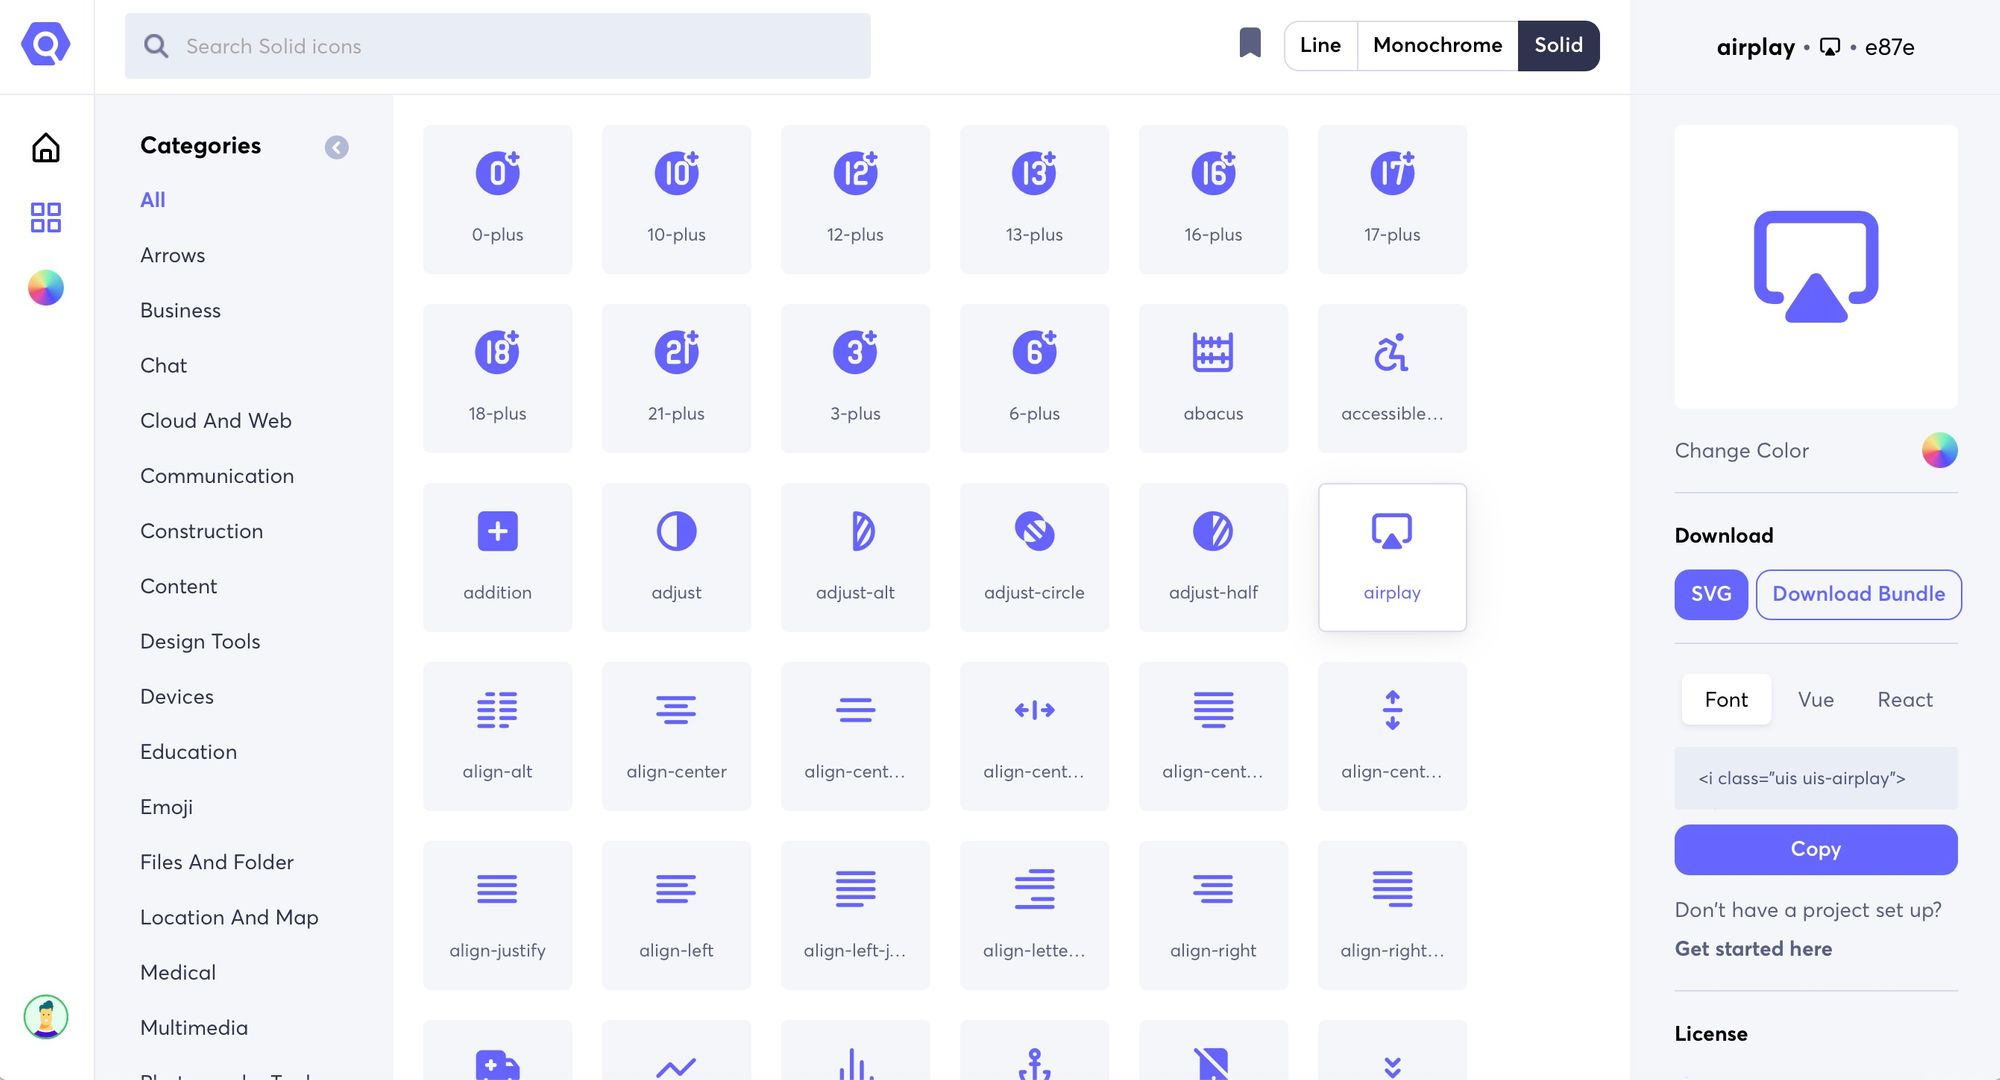Click the large airplay preview image
Screen dimensions: 2000x1080
click(x=1816, y=266)
